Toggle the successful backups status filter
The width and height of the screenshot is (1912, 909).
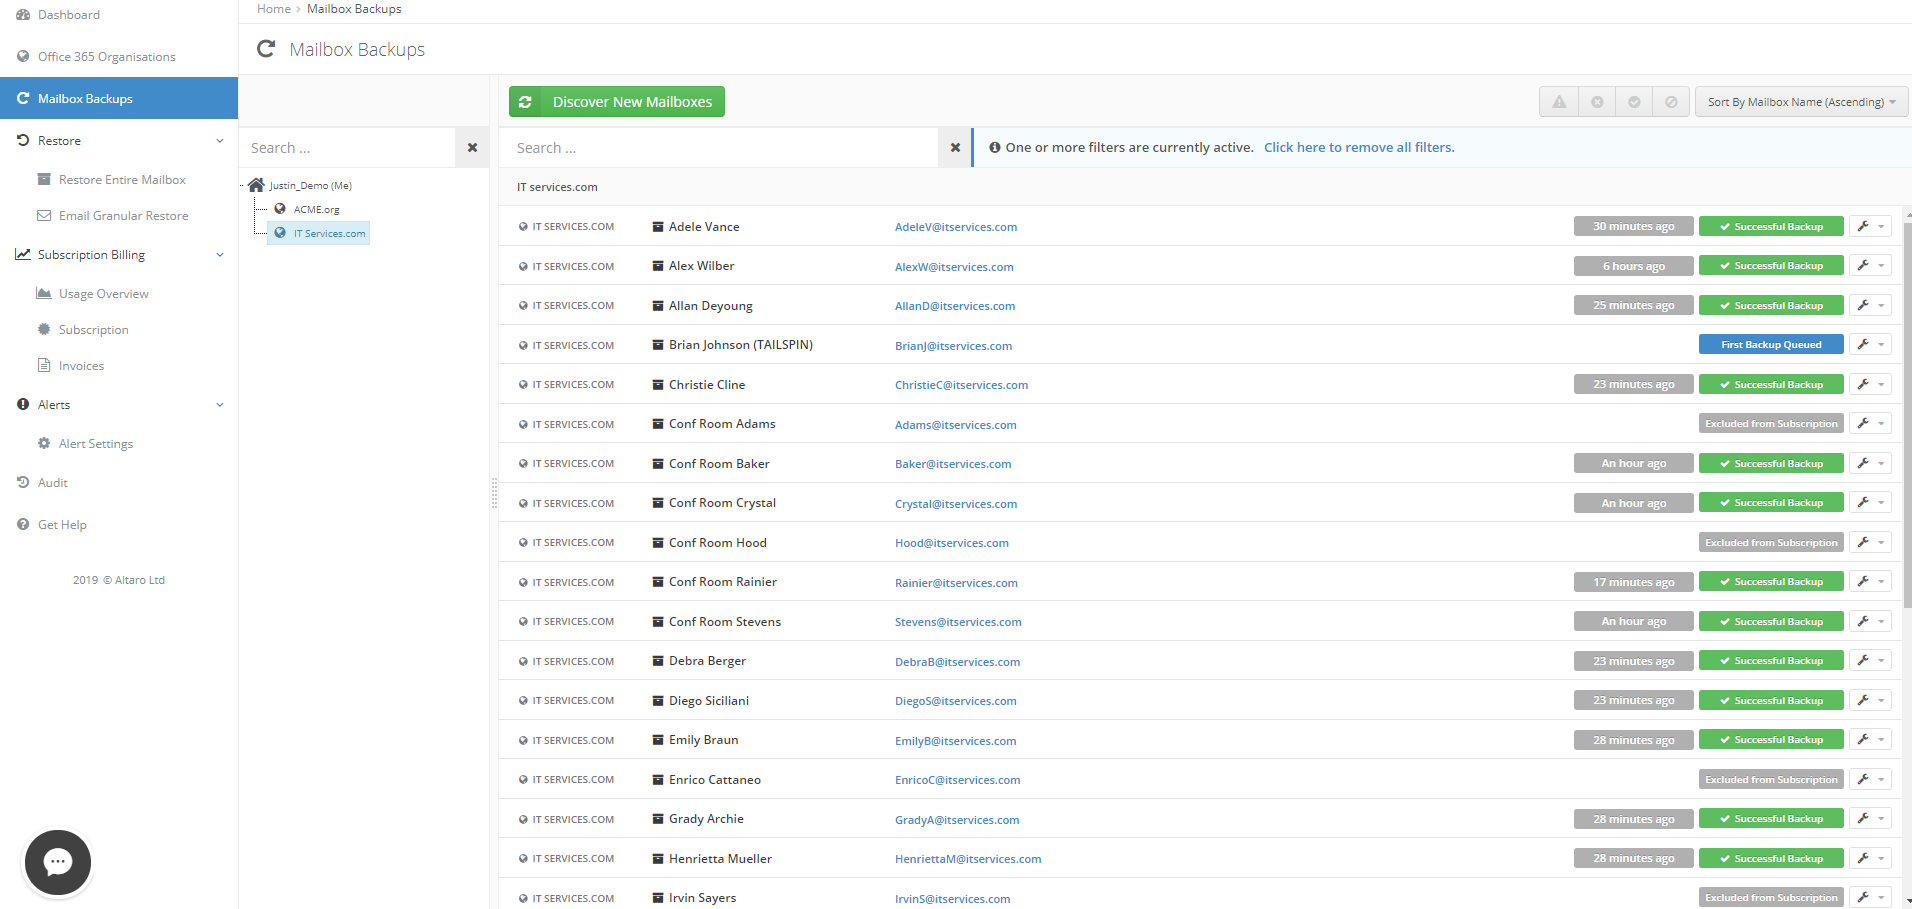[1635, 101]
